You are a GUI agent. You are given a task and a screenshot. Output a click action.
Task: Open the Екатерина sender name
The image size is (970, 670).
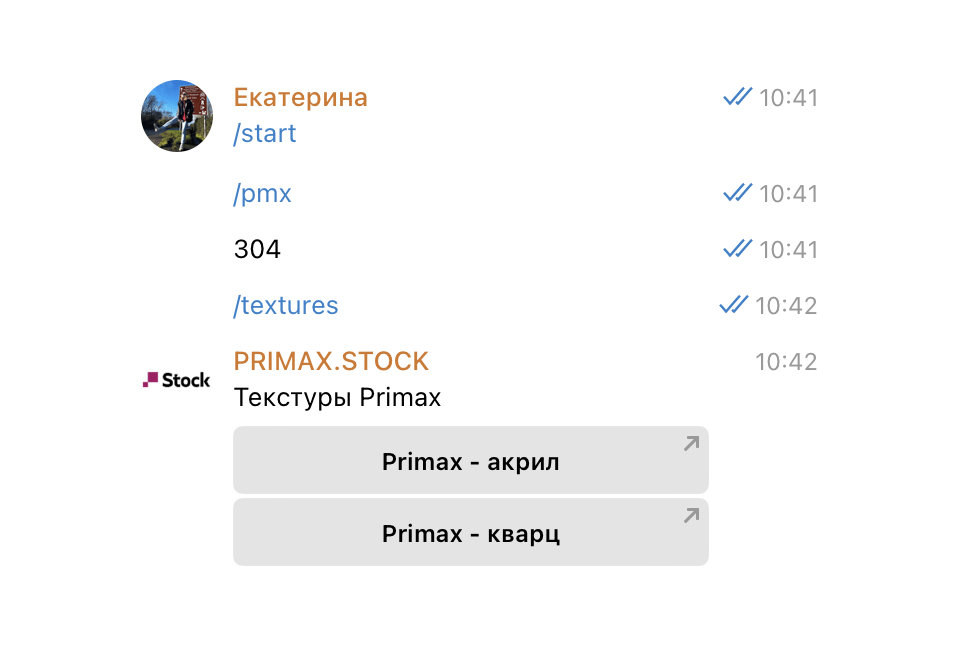point(300,97)
